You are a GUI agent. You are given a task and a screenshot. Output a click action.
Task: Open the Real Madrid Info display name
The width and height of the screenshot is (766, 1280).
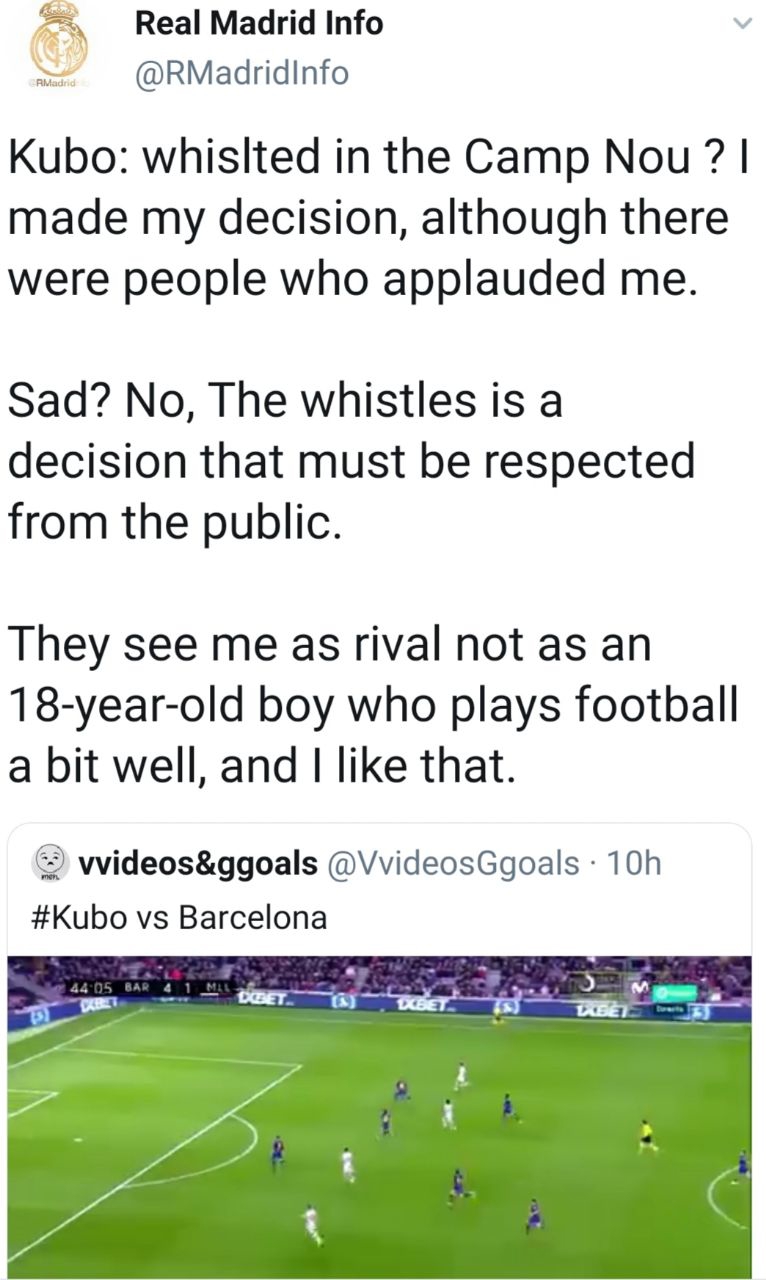point(259,23)
